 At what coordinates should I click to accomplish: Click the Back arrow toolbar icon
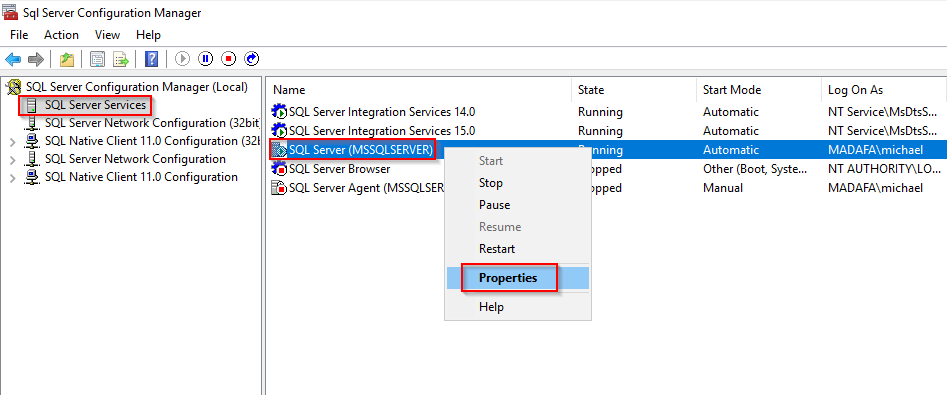point(13,59)
